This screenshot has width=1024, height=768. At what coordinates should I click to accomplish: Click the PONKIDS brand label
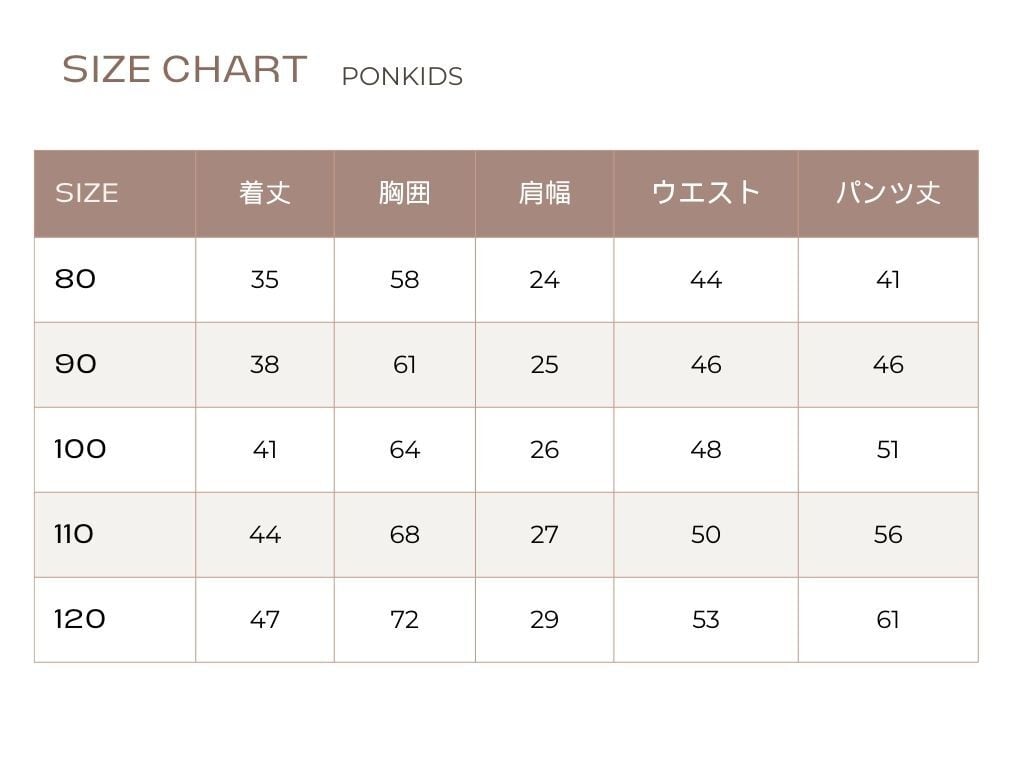click(x=402, y=77)
